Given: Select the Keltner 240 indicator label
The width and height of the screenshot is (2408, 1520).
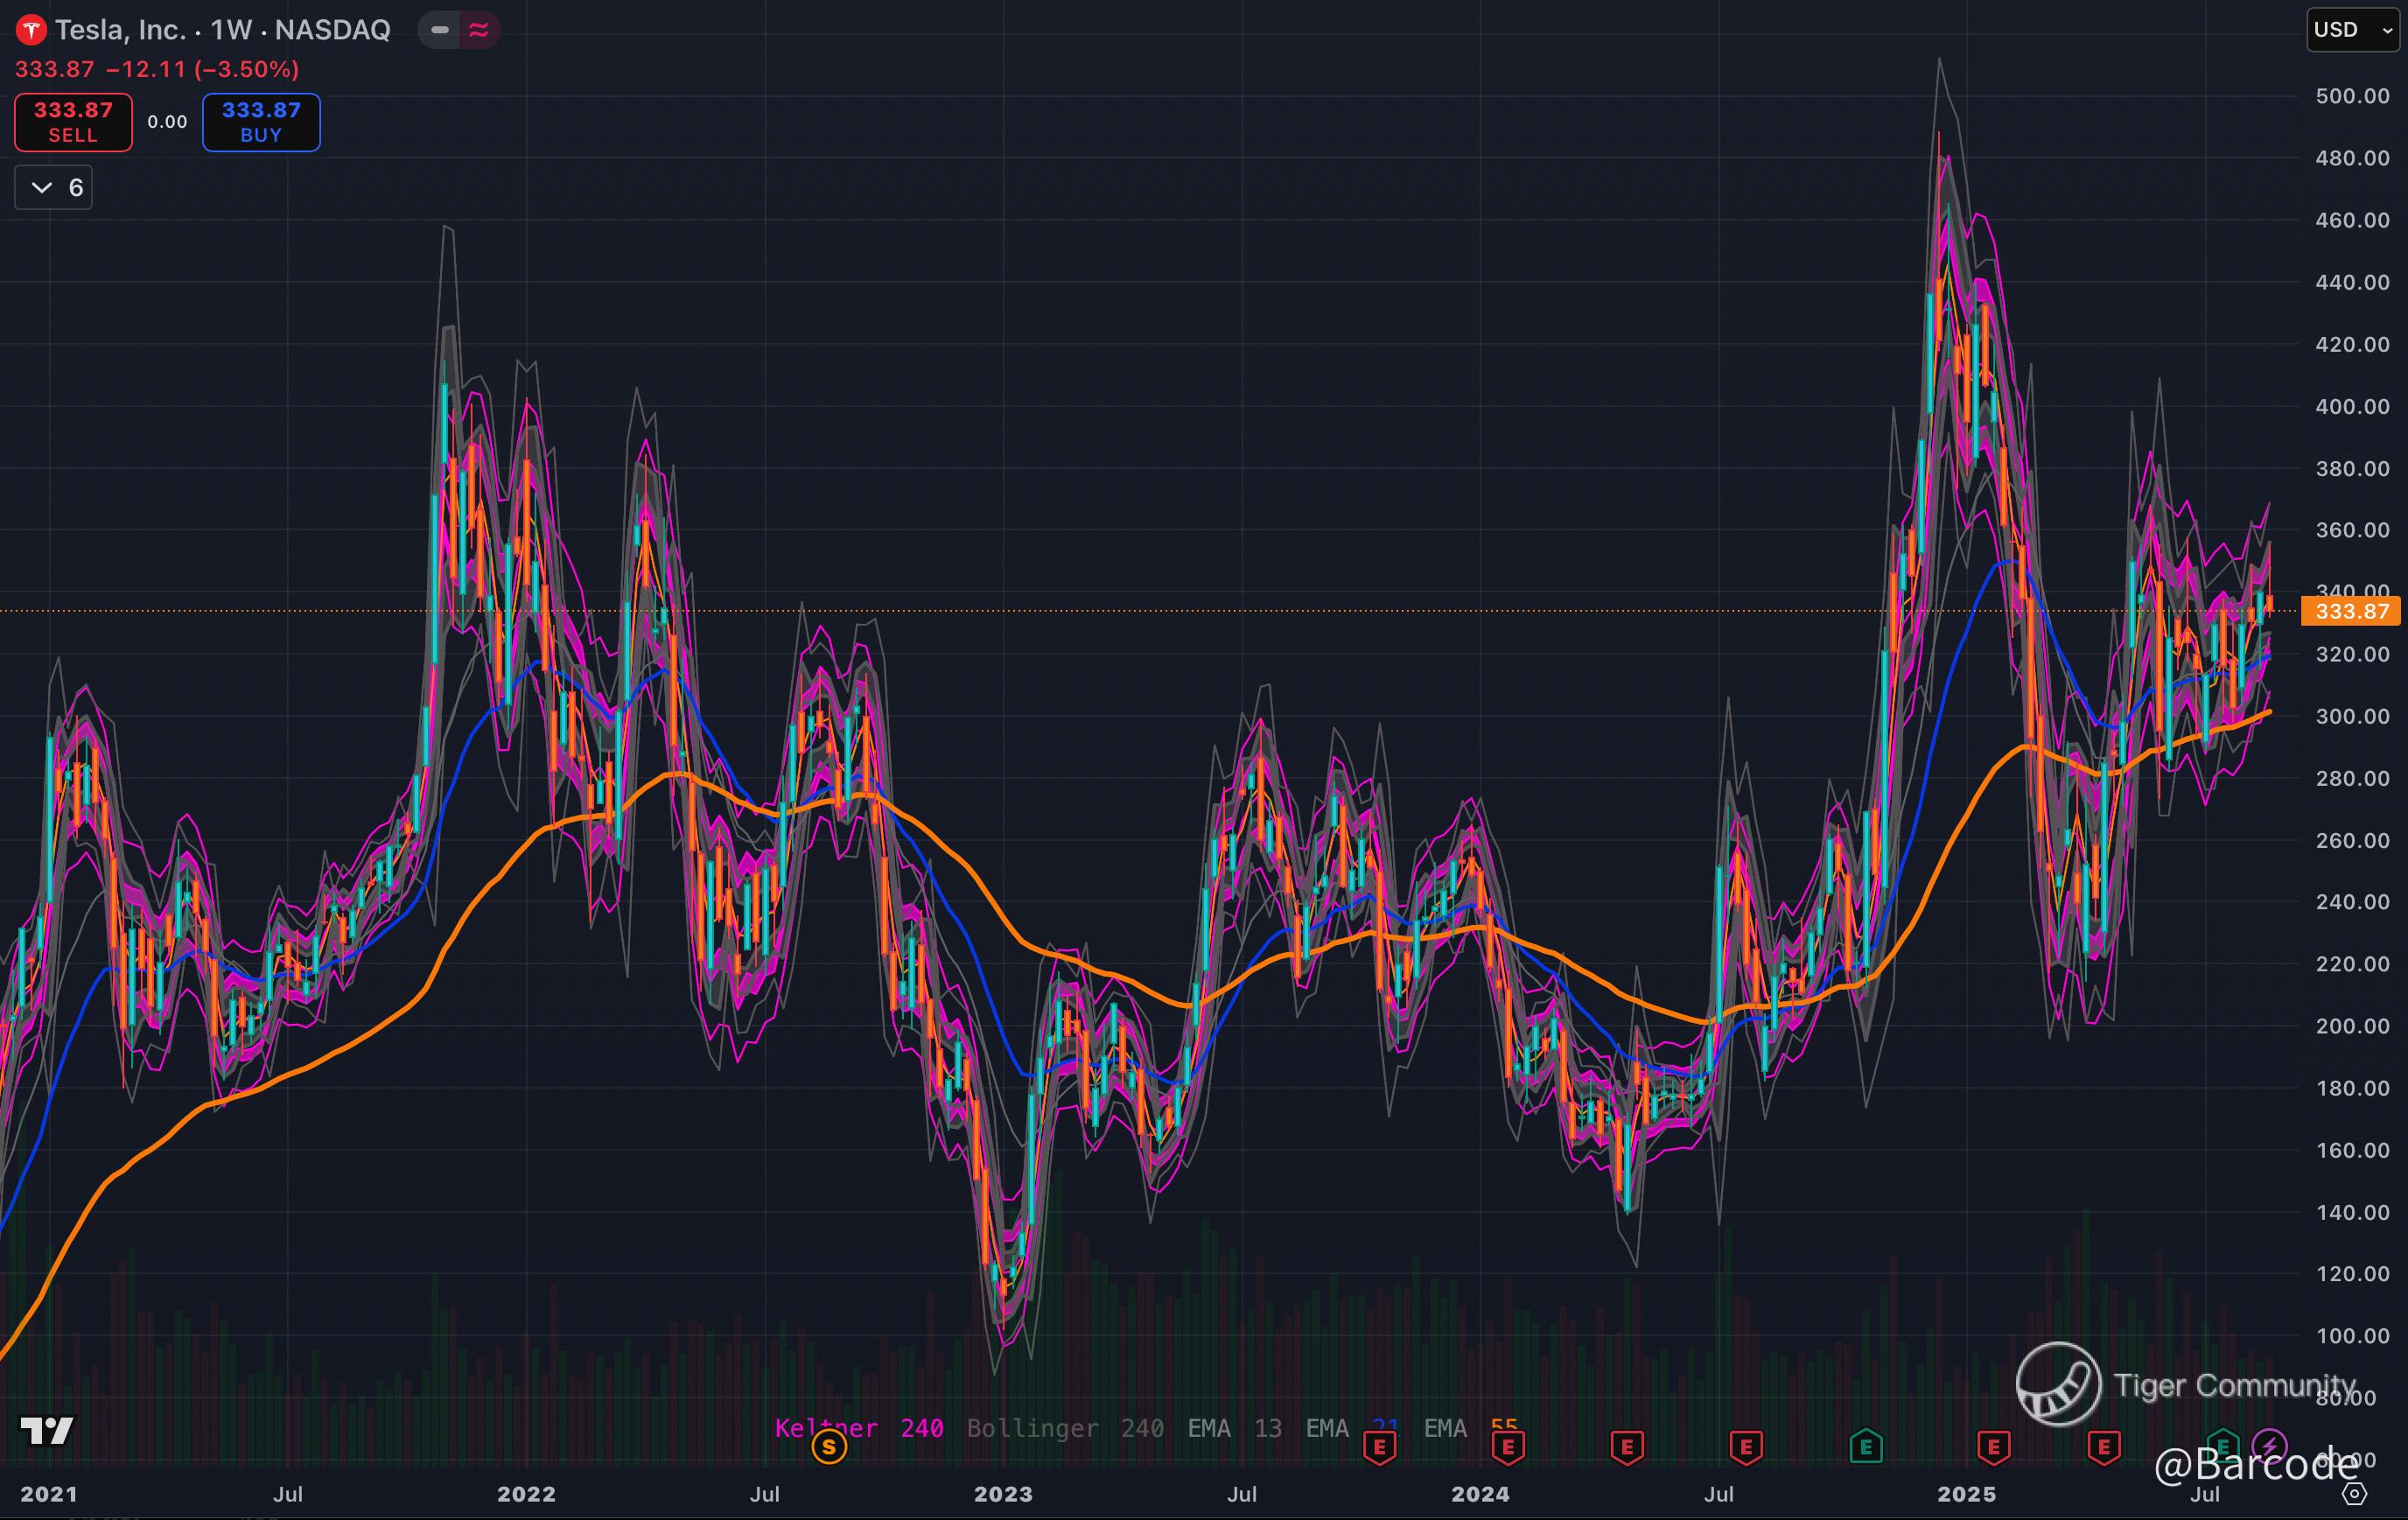Looking at the screenshot, I should [x=858, y=1428].
